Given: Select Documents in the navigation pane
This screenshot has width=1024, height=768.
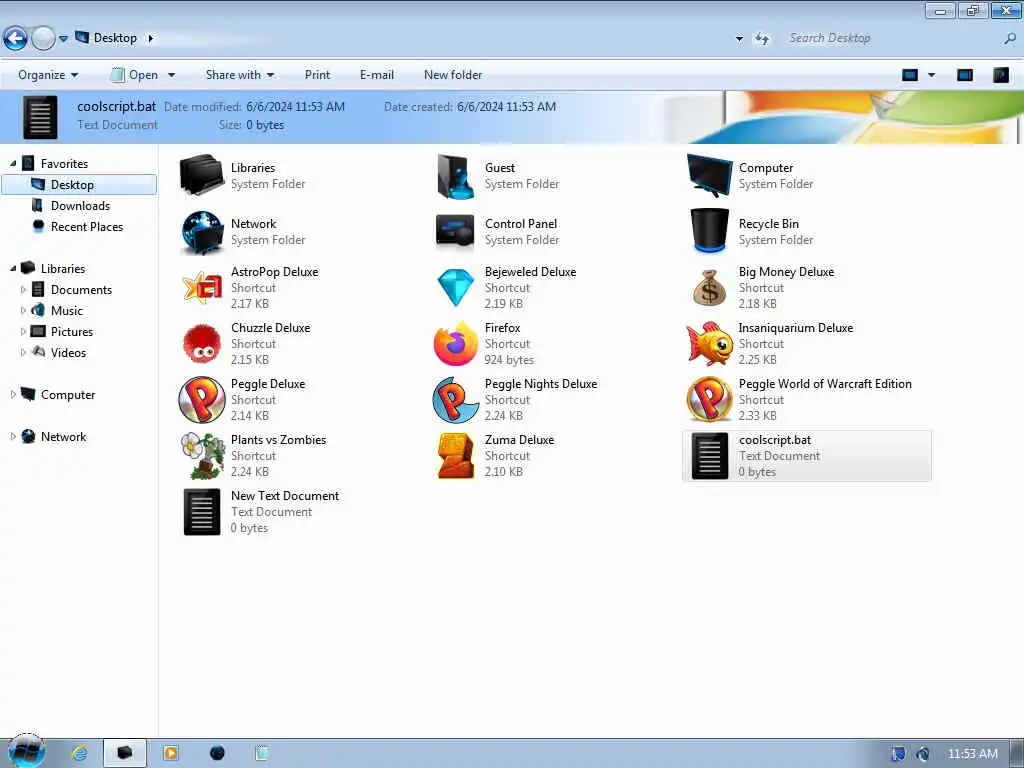Looking at the screenshot, I should pyautogui.click(x=81, y=289).
